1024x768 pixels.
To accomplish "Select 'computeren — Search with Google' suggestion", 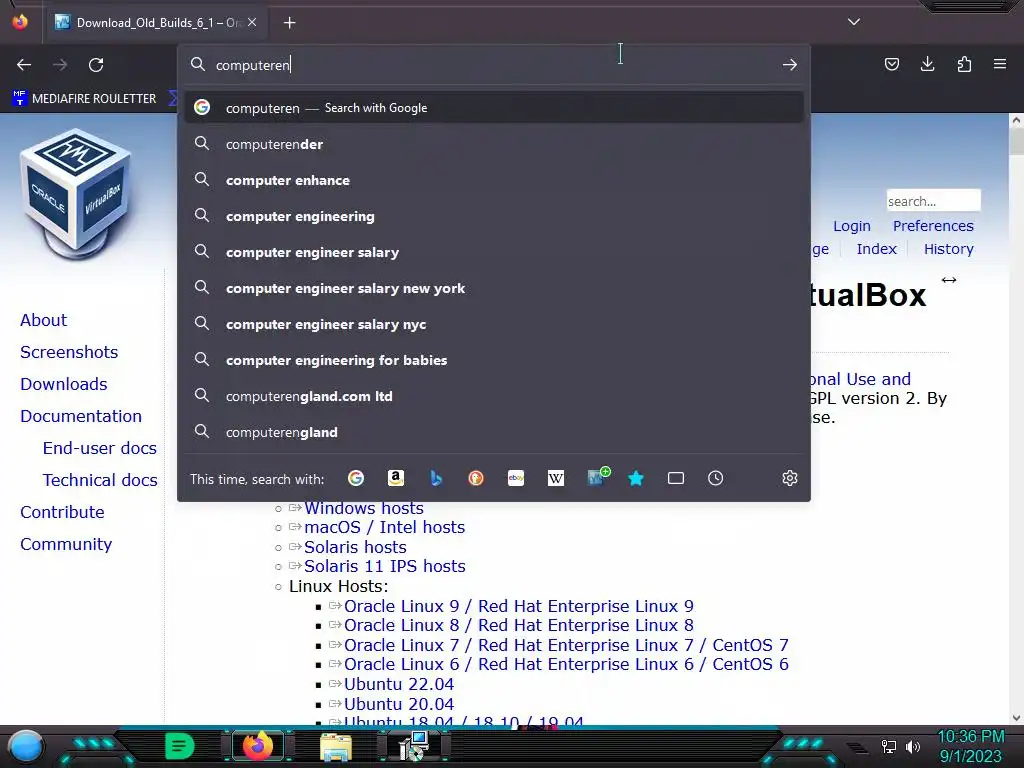I will coord(494,108).
